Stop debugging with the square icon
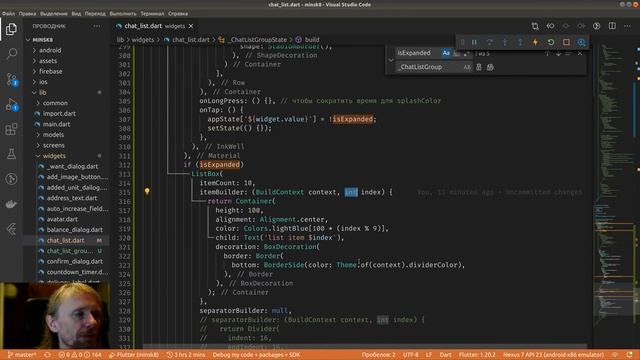 click(x=566, y=42)
